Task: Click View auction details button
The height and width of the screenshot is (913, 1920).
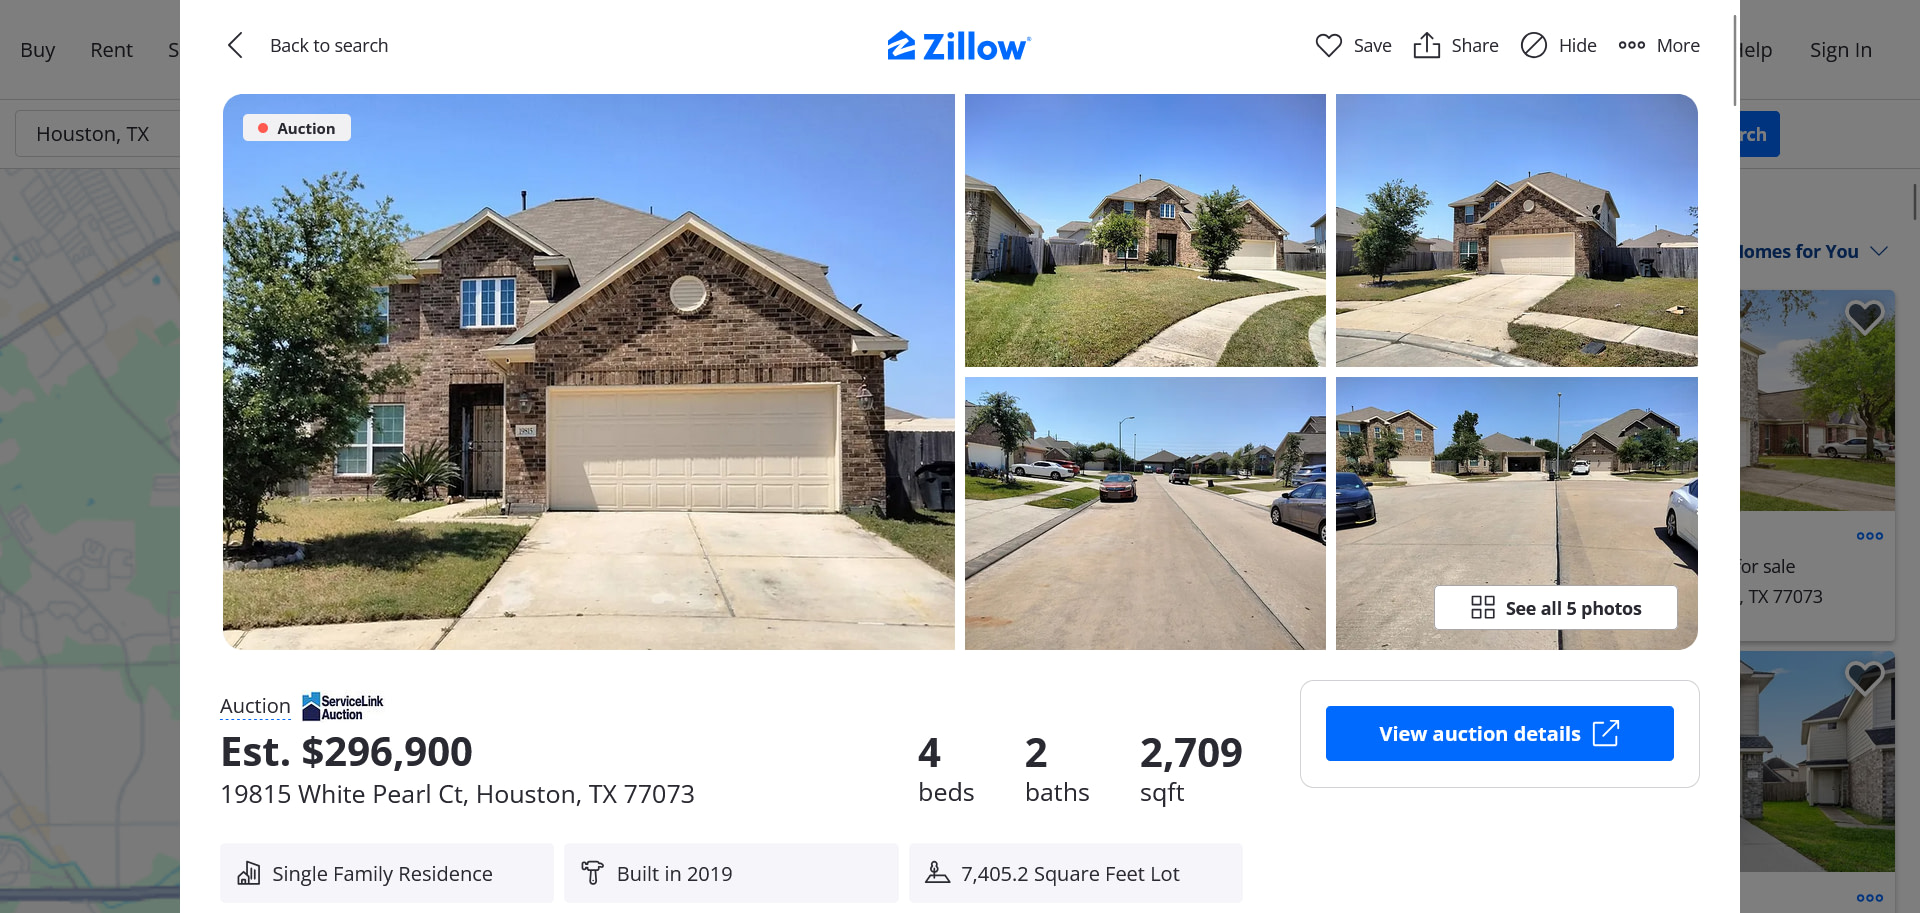Action: pyautogui.click(x=1499, y=733)
